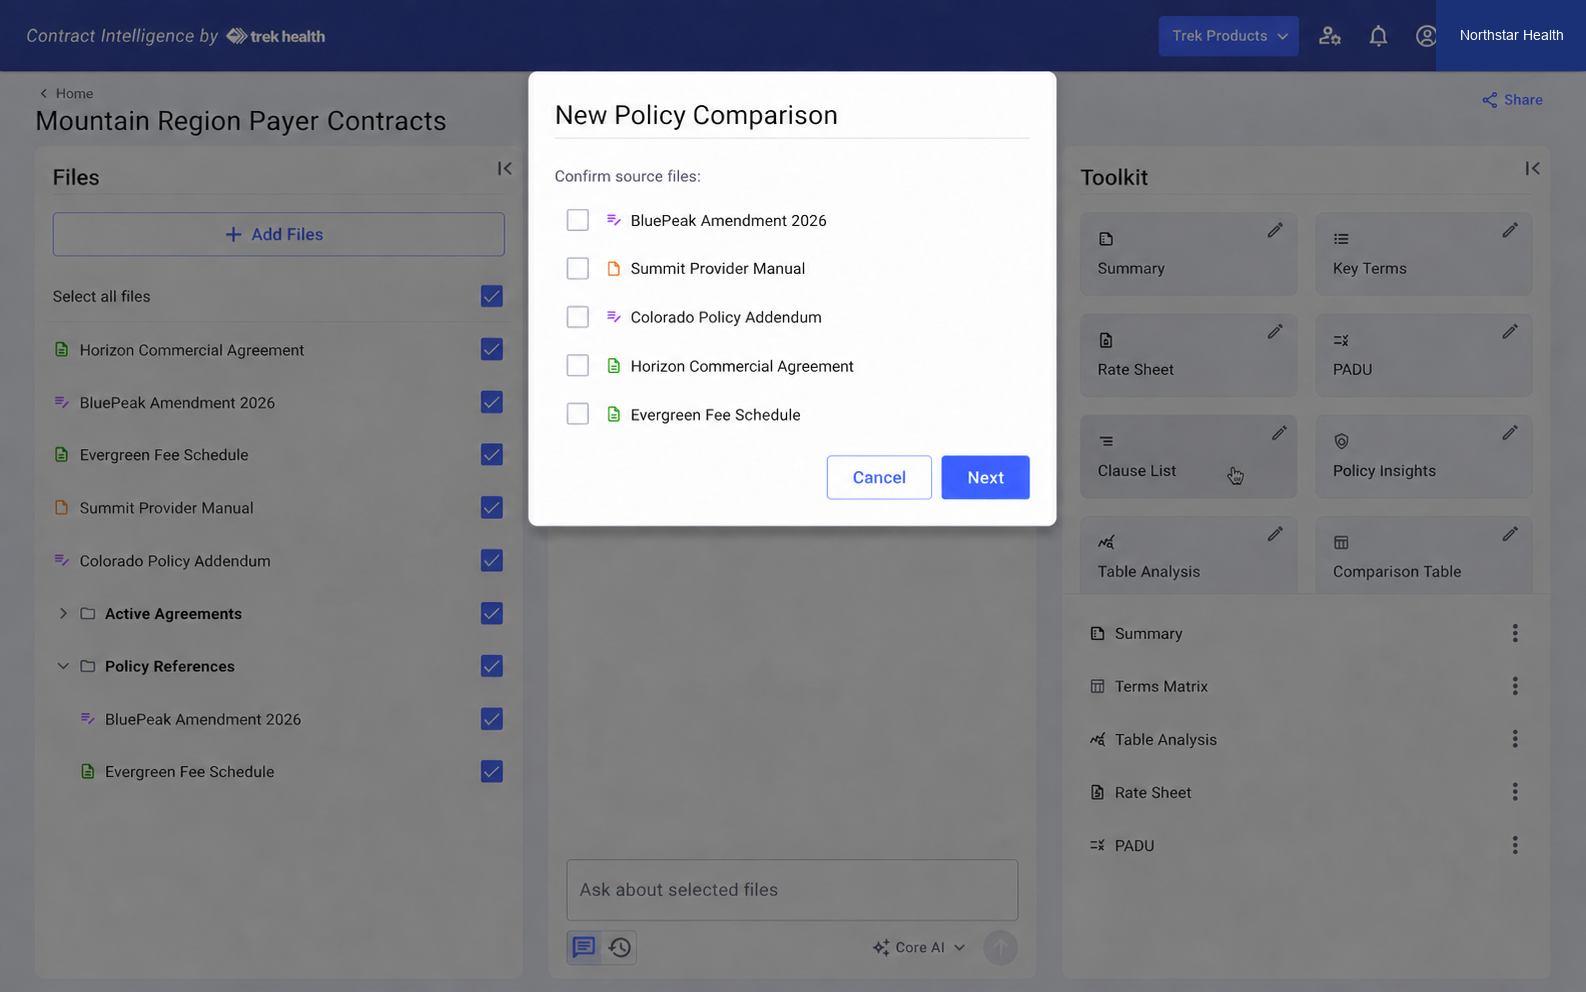Open user management icon in header

click(1329, 36)
